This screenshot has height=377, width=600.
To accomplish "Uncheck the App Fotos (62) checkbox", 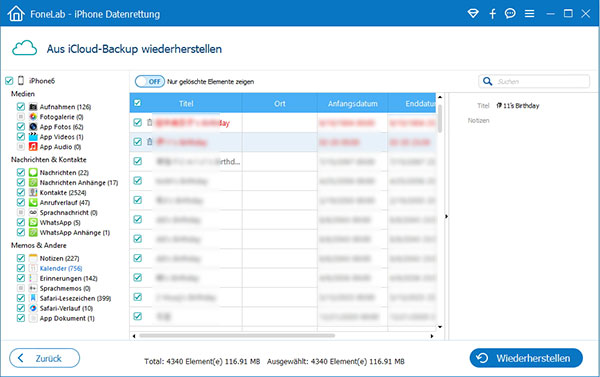I will (x=21, y=127).
